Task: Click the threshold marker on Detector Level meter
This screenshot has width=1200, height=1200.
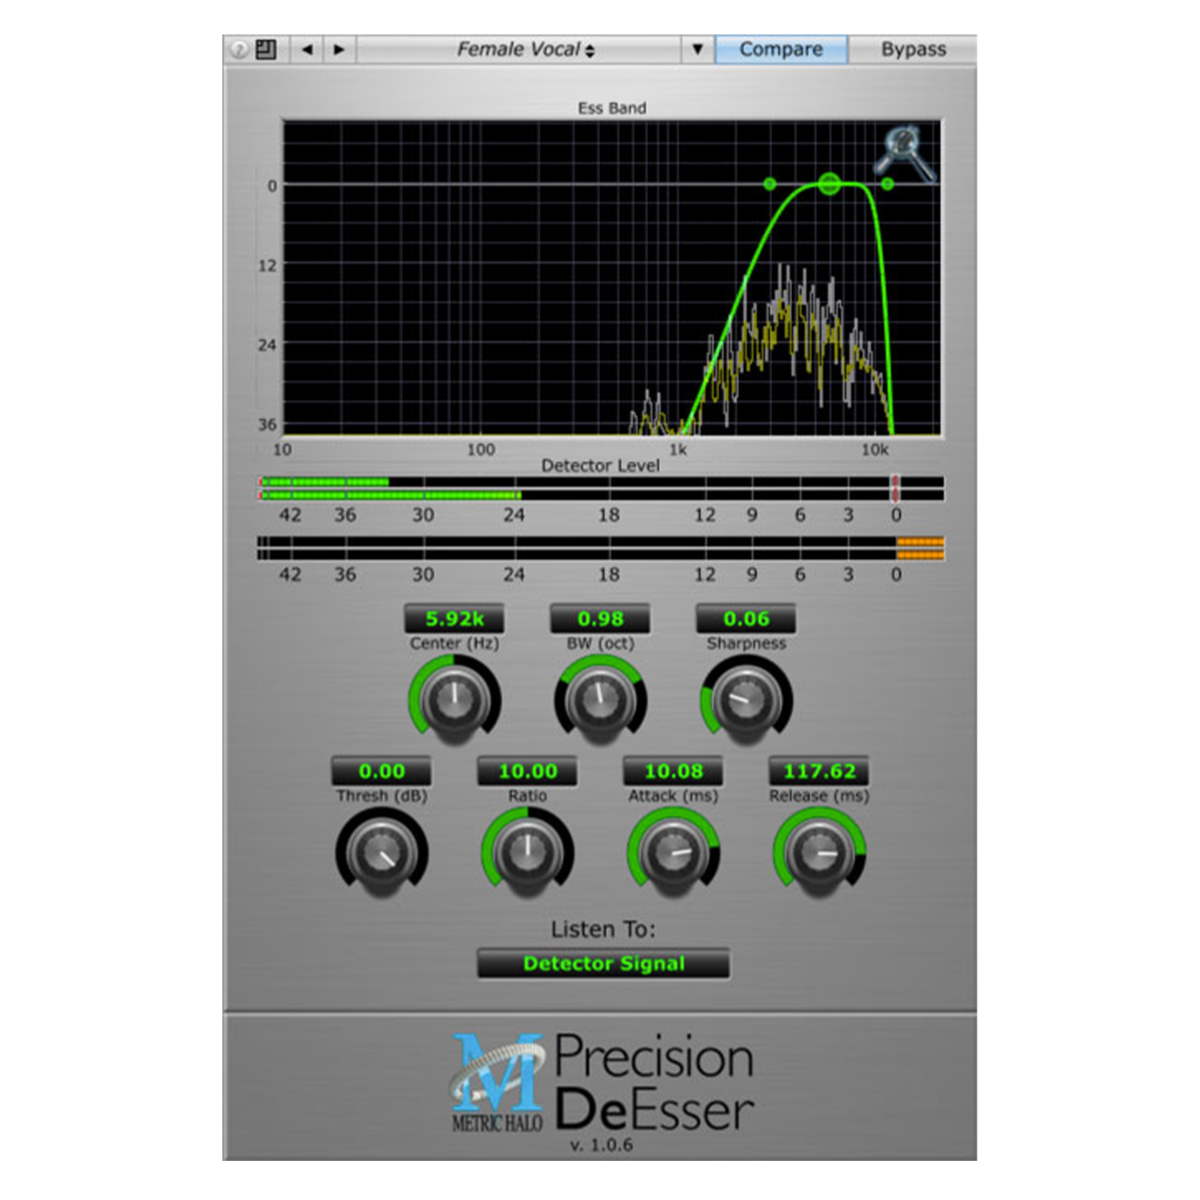Action: (895, 488)
